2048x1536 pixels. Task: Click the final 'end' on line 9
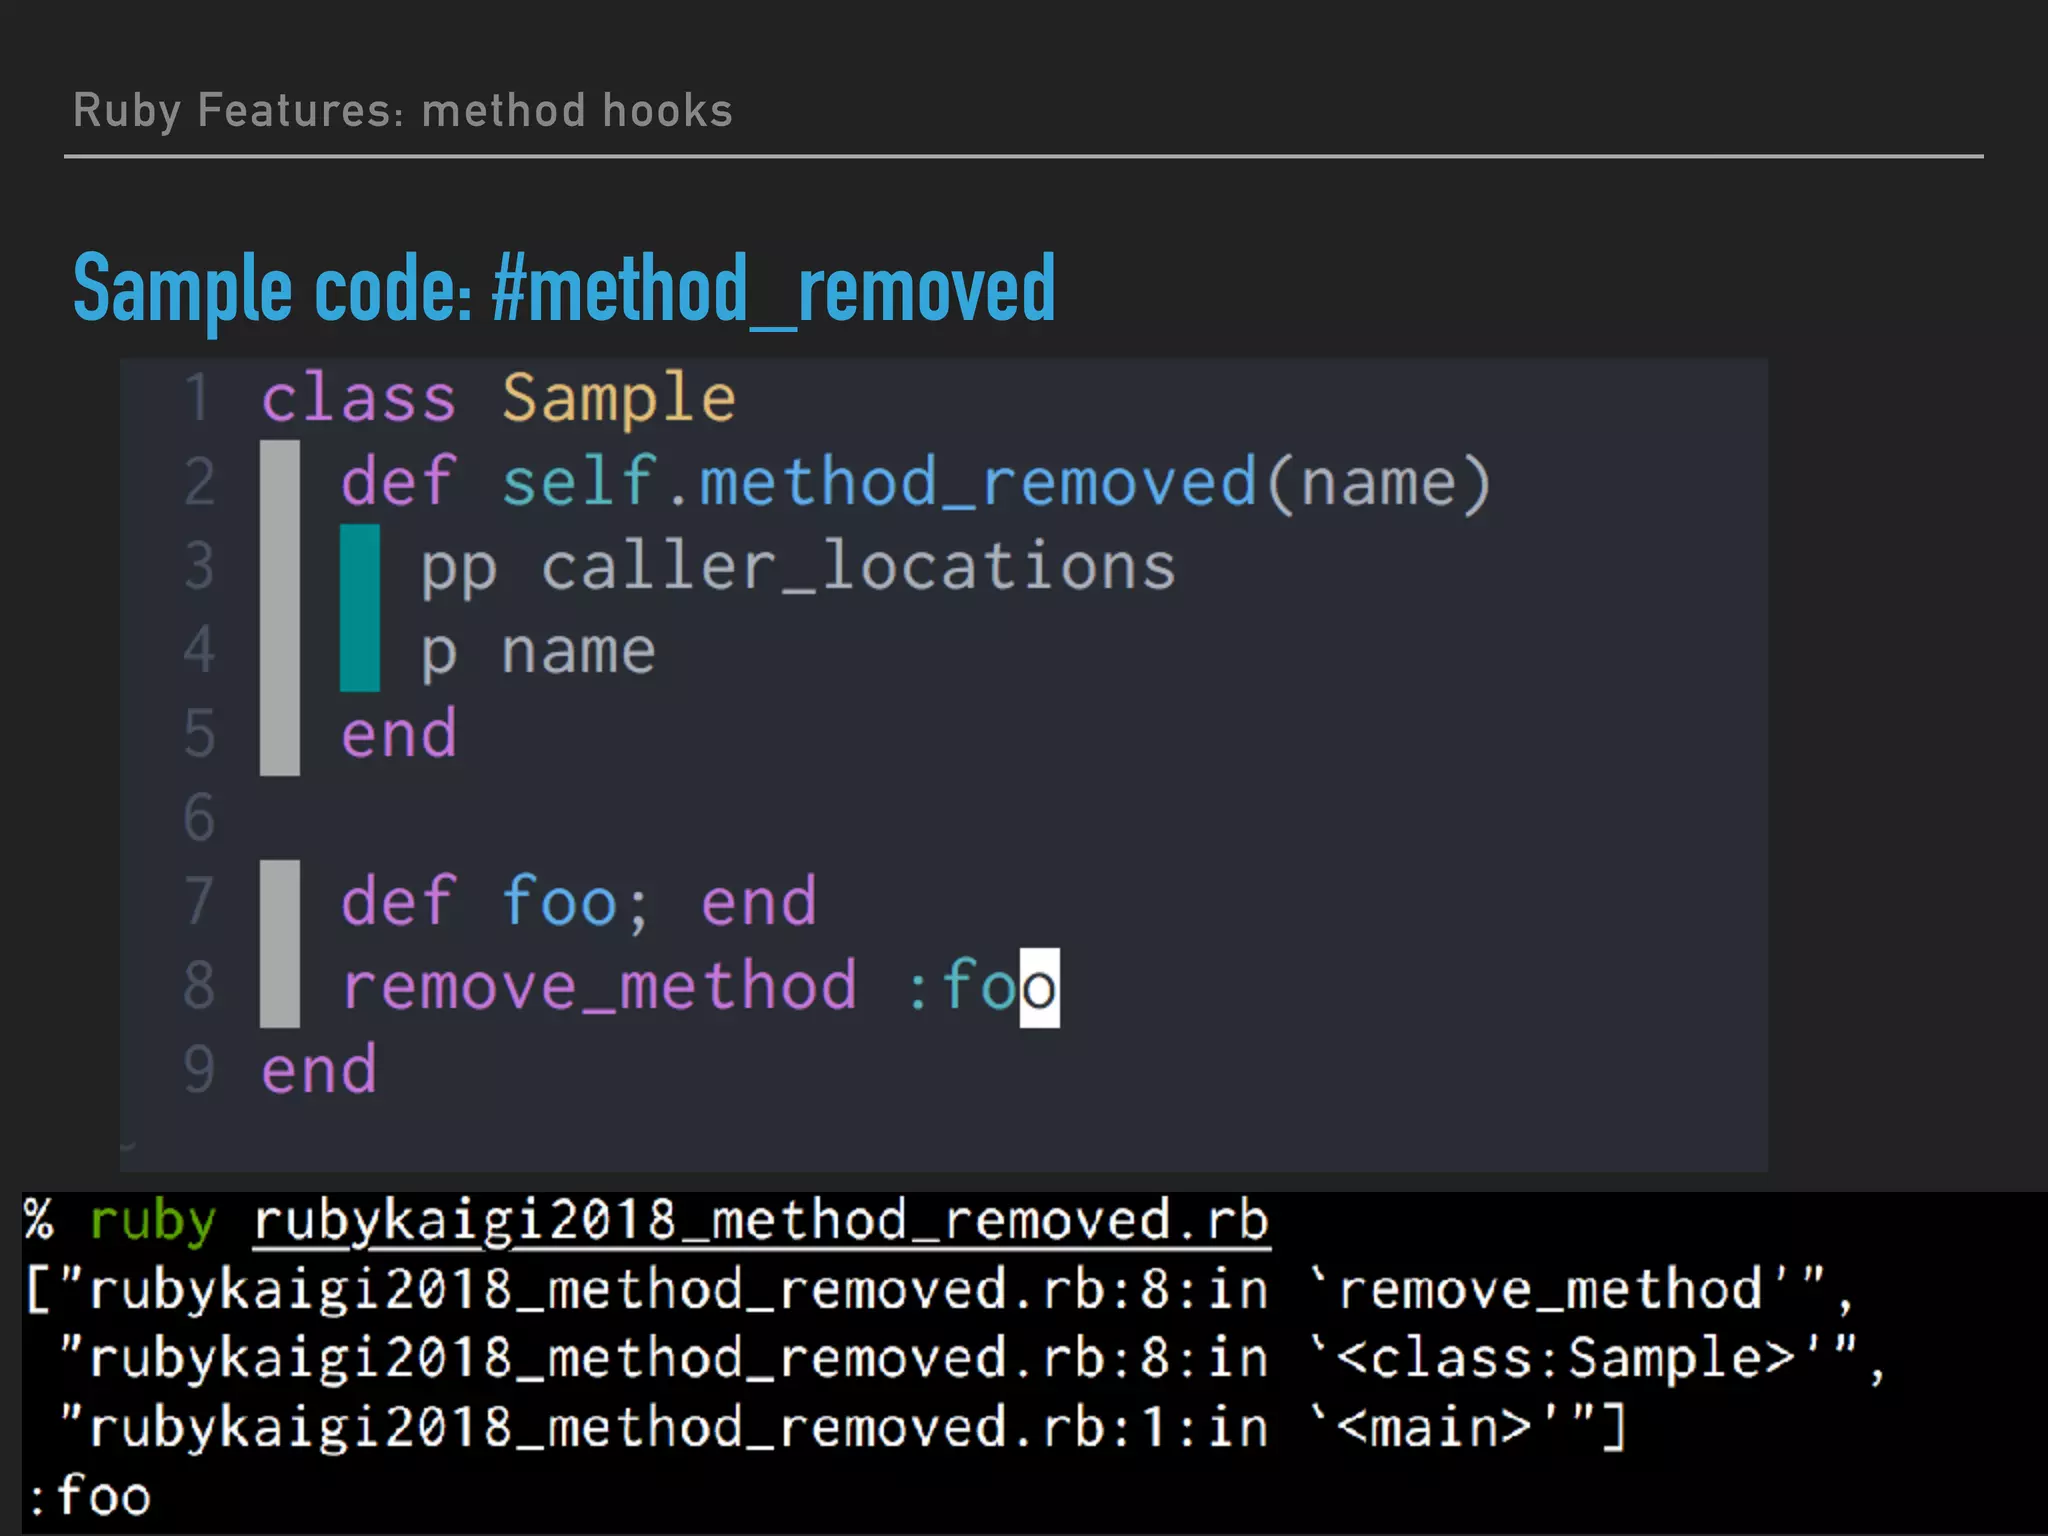coord(319,1070)
